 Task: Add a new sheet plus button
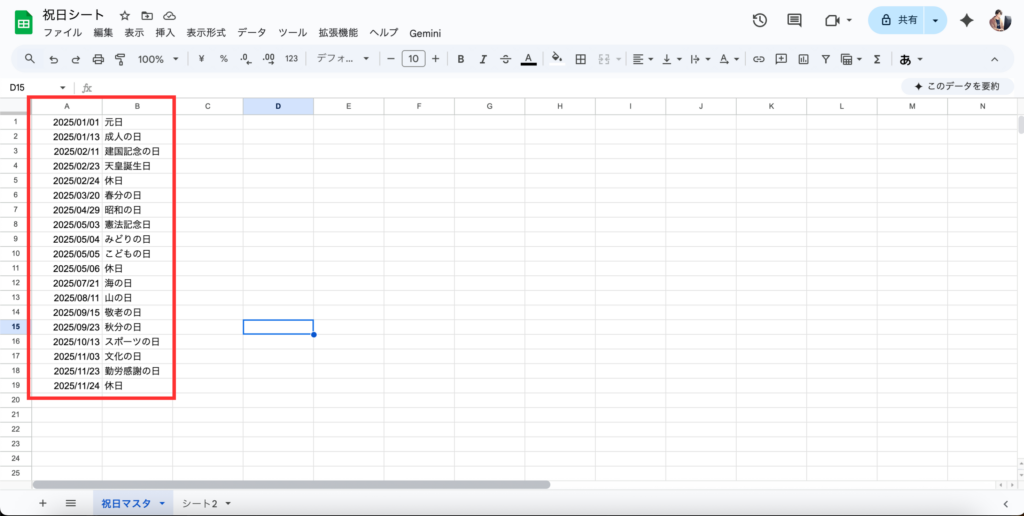[x=42, y=503]
